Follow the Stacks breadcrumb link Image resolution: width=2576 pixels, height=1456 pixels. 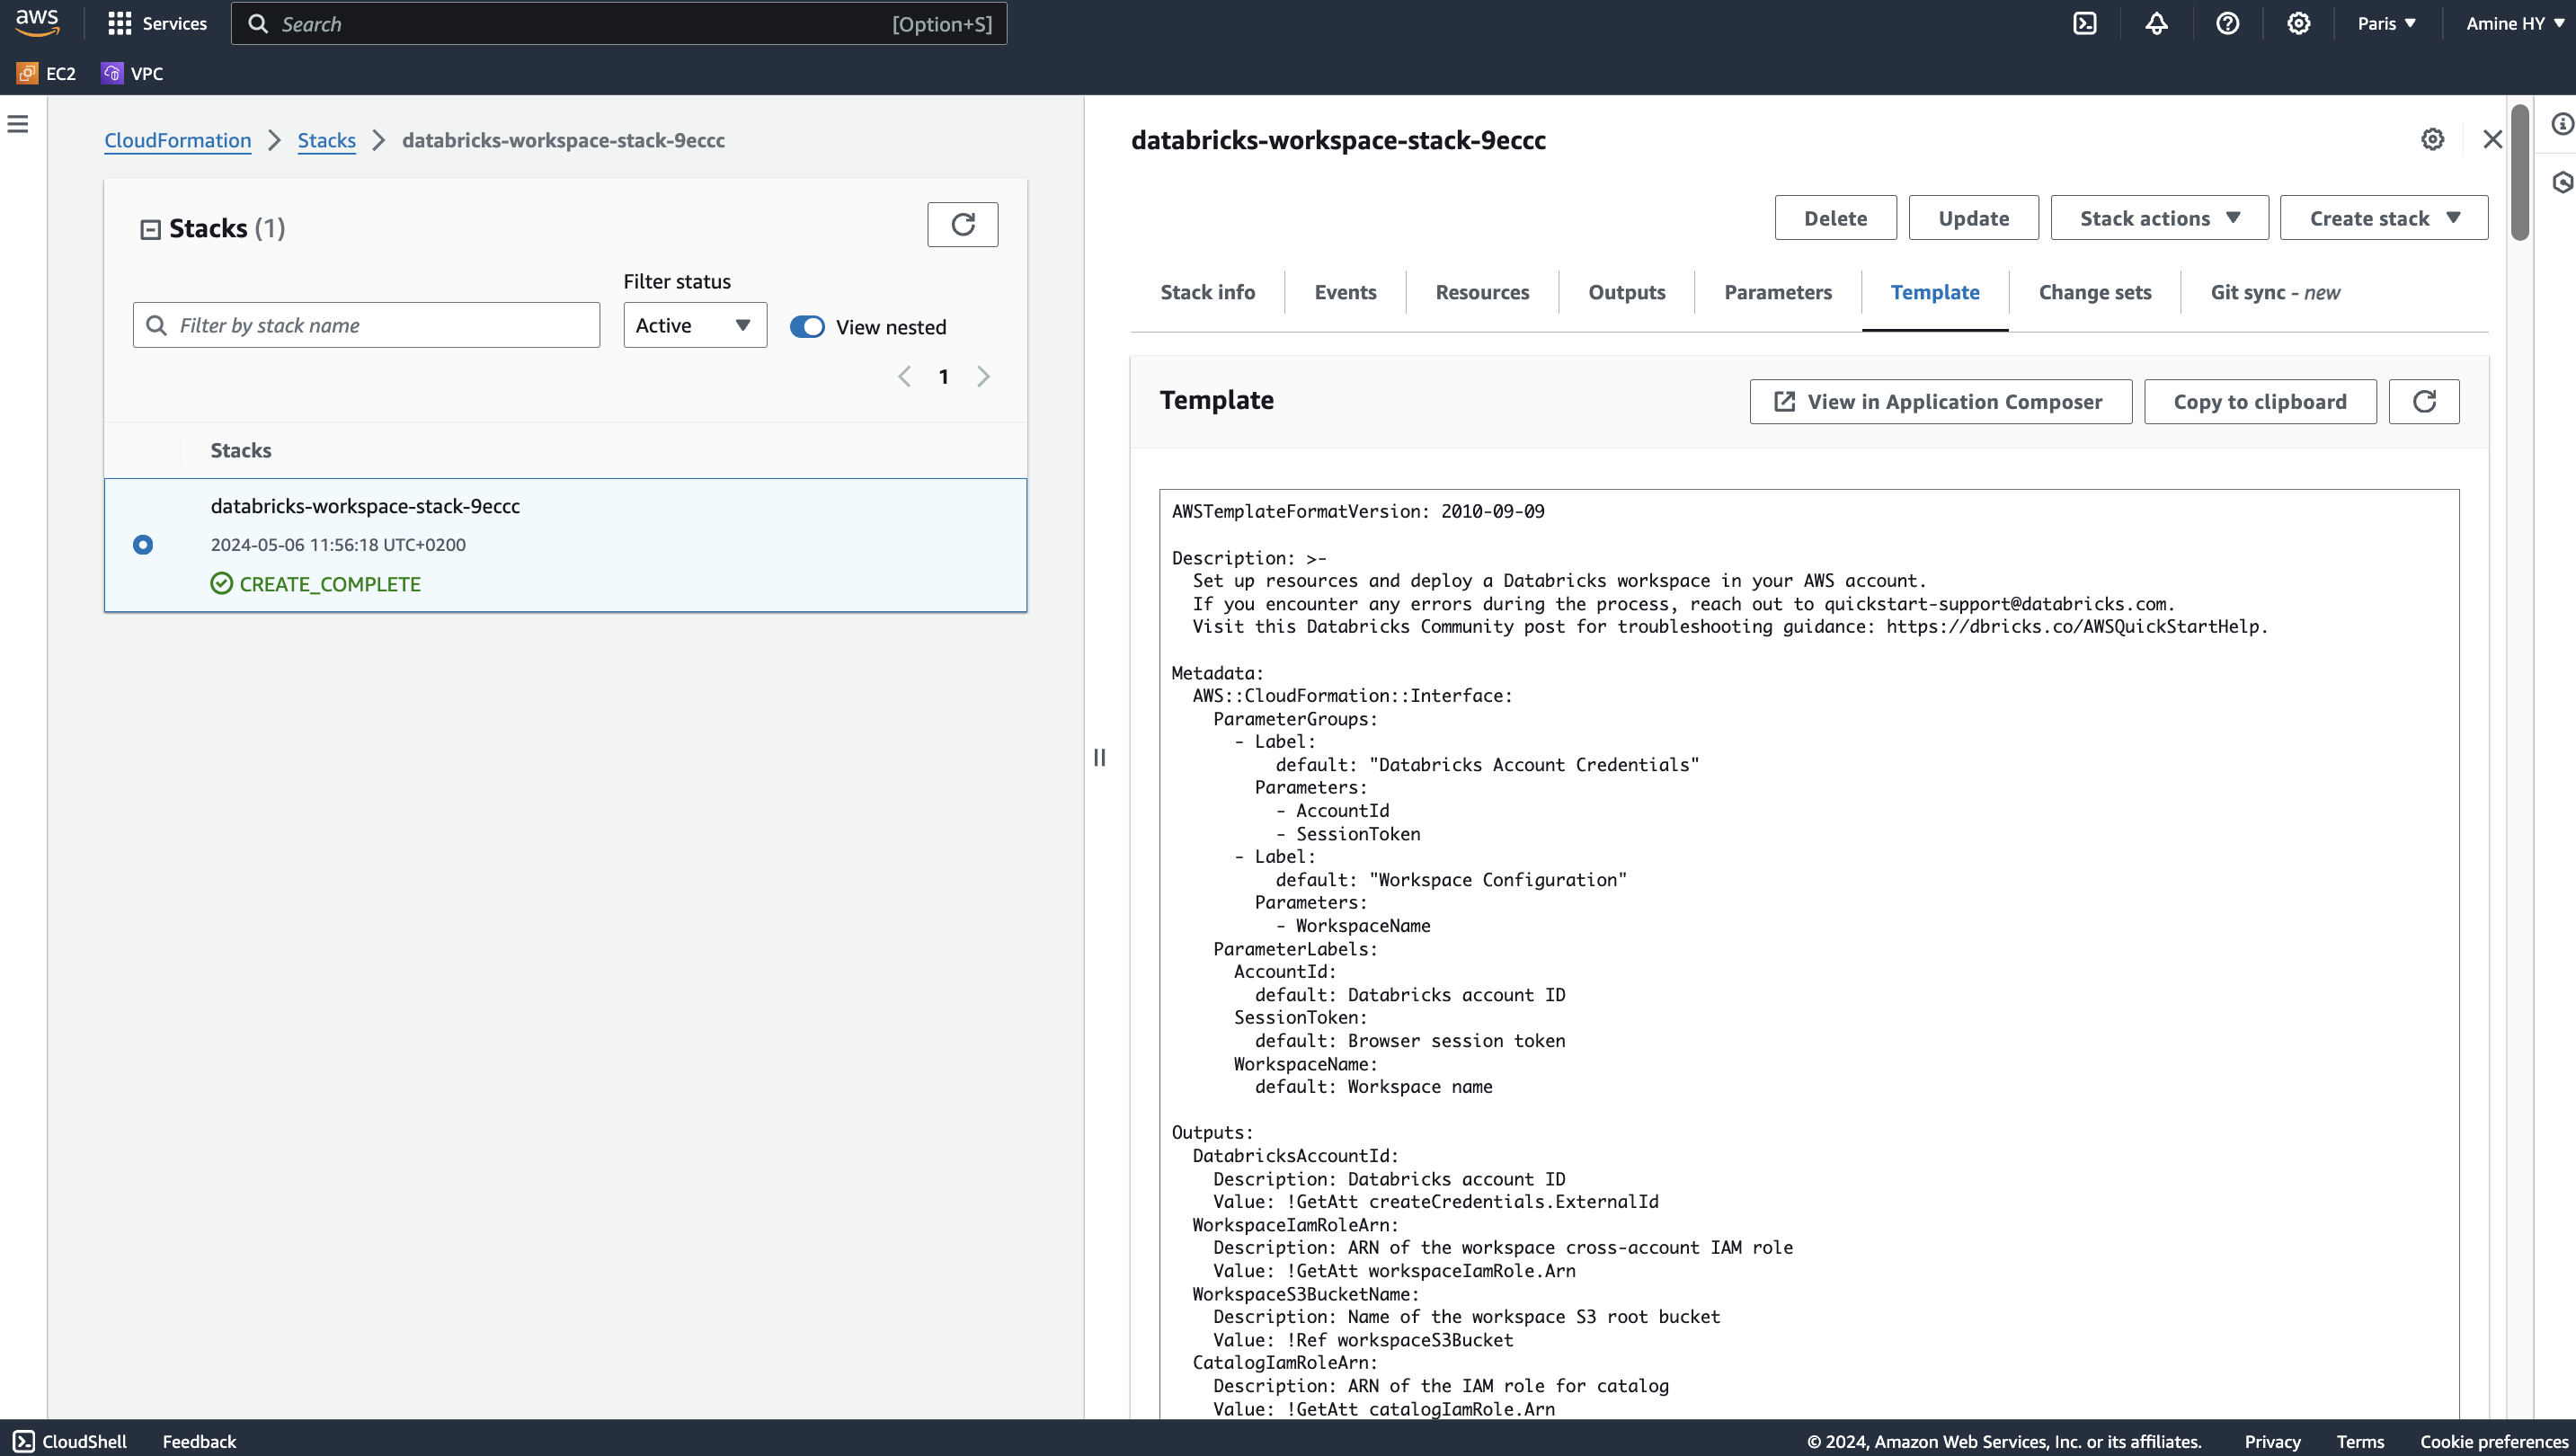[326, 140]
